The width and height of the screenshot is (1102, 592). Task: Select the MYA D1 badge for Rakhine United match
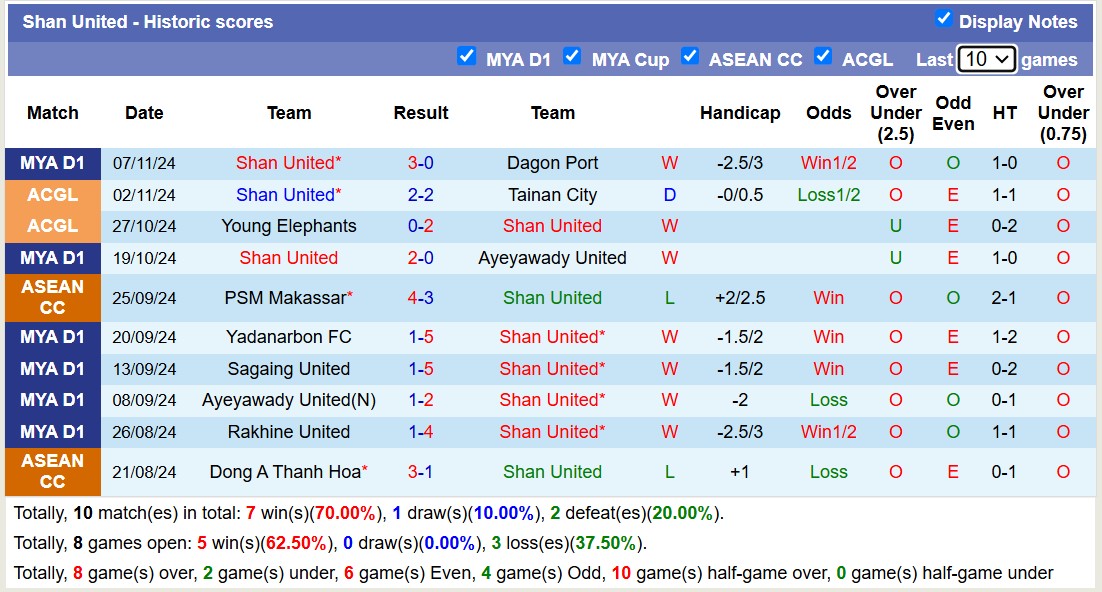52,432
